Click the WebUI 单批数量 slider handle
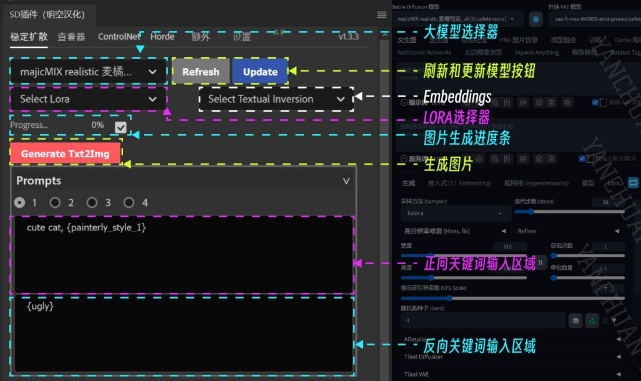This screenshot has height=381, width=641. 554,278
